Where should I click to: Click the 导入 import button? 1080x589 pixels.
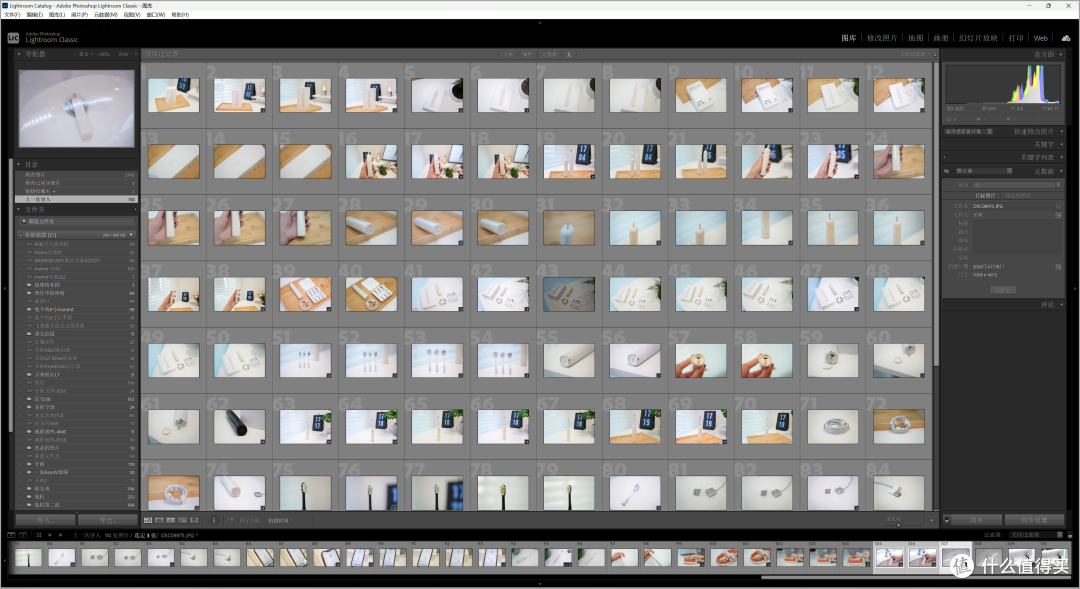click(45, 519)
